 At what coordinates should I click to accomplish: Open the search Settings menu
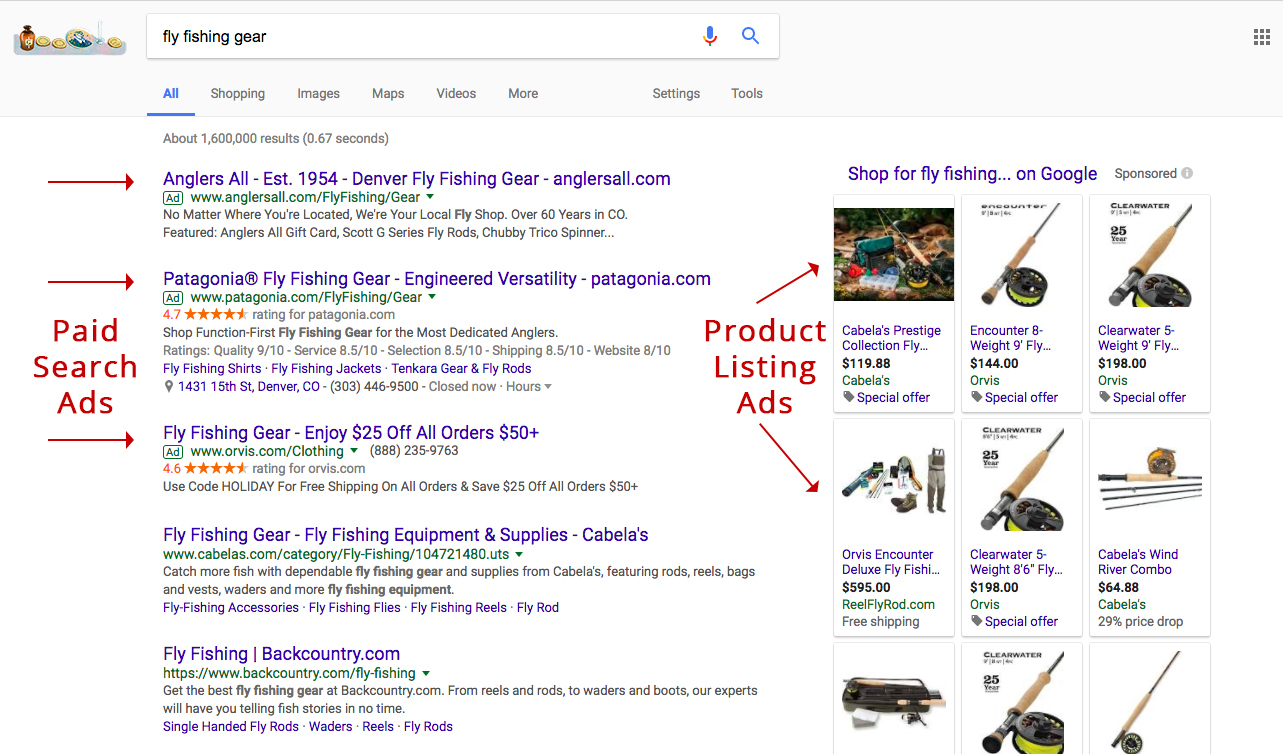[x=676, y=93]
